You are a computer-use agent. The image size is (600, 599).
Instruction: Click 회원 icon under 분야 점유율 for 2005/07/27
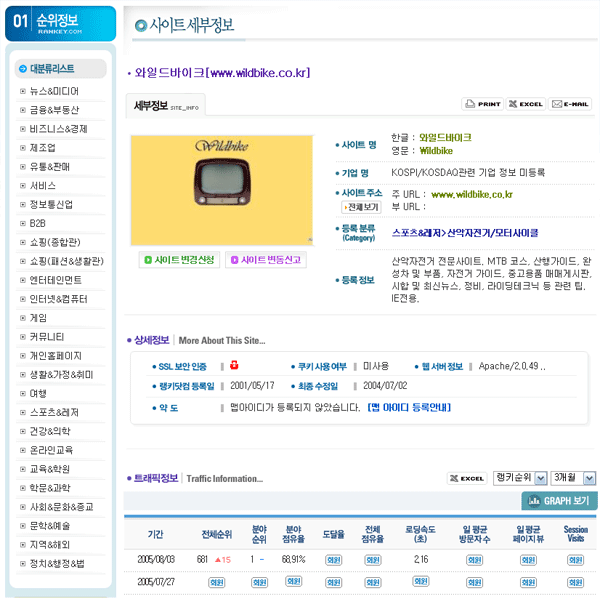[x=293, y=581]
